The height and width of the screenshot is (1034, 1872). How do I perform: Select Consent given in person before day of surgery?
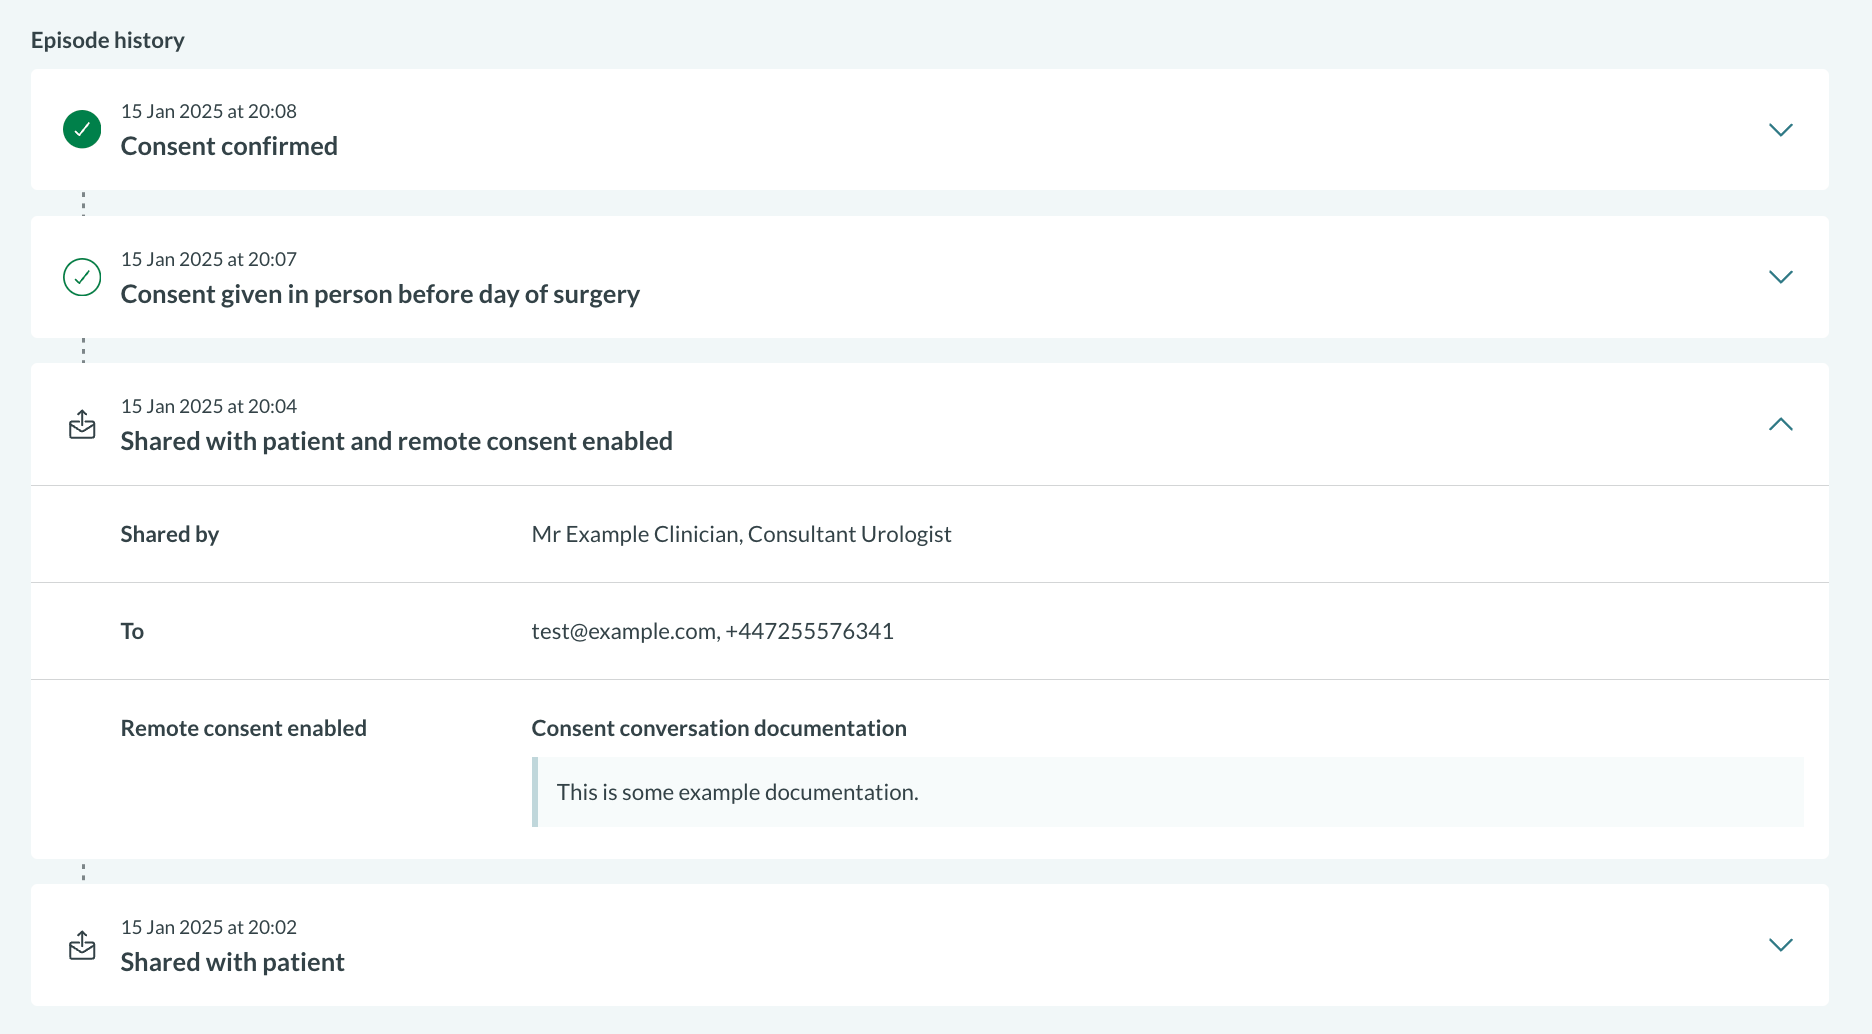click(380, 294)
